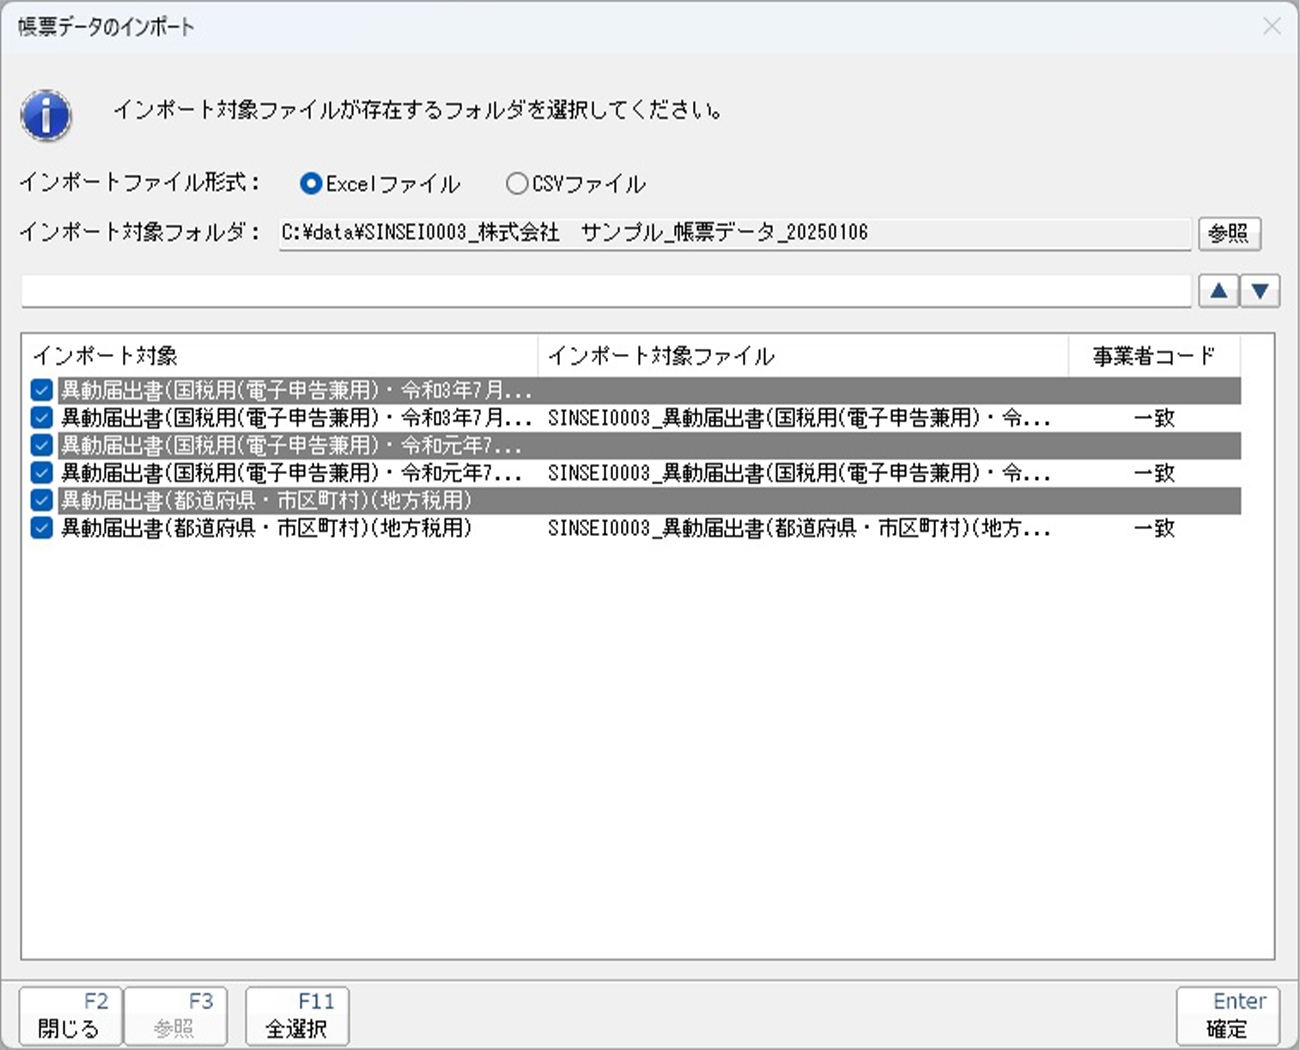The image size is (1300, 1050).
Task: Toggle checkbox of 地方税用 row with file
Action: [41, 528]
